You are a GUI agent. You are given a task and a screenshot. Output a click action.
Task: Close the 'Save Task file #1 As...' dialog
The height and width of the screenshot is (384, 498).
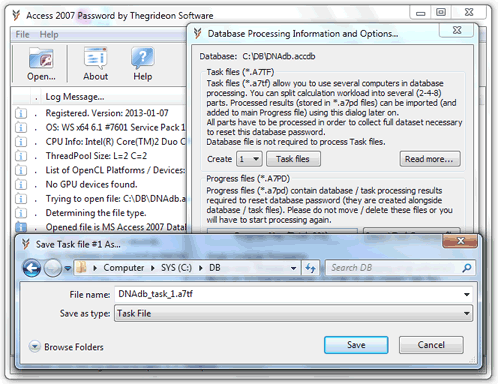[x=460, y=241]
